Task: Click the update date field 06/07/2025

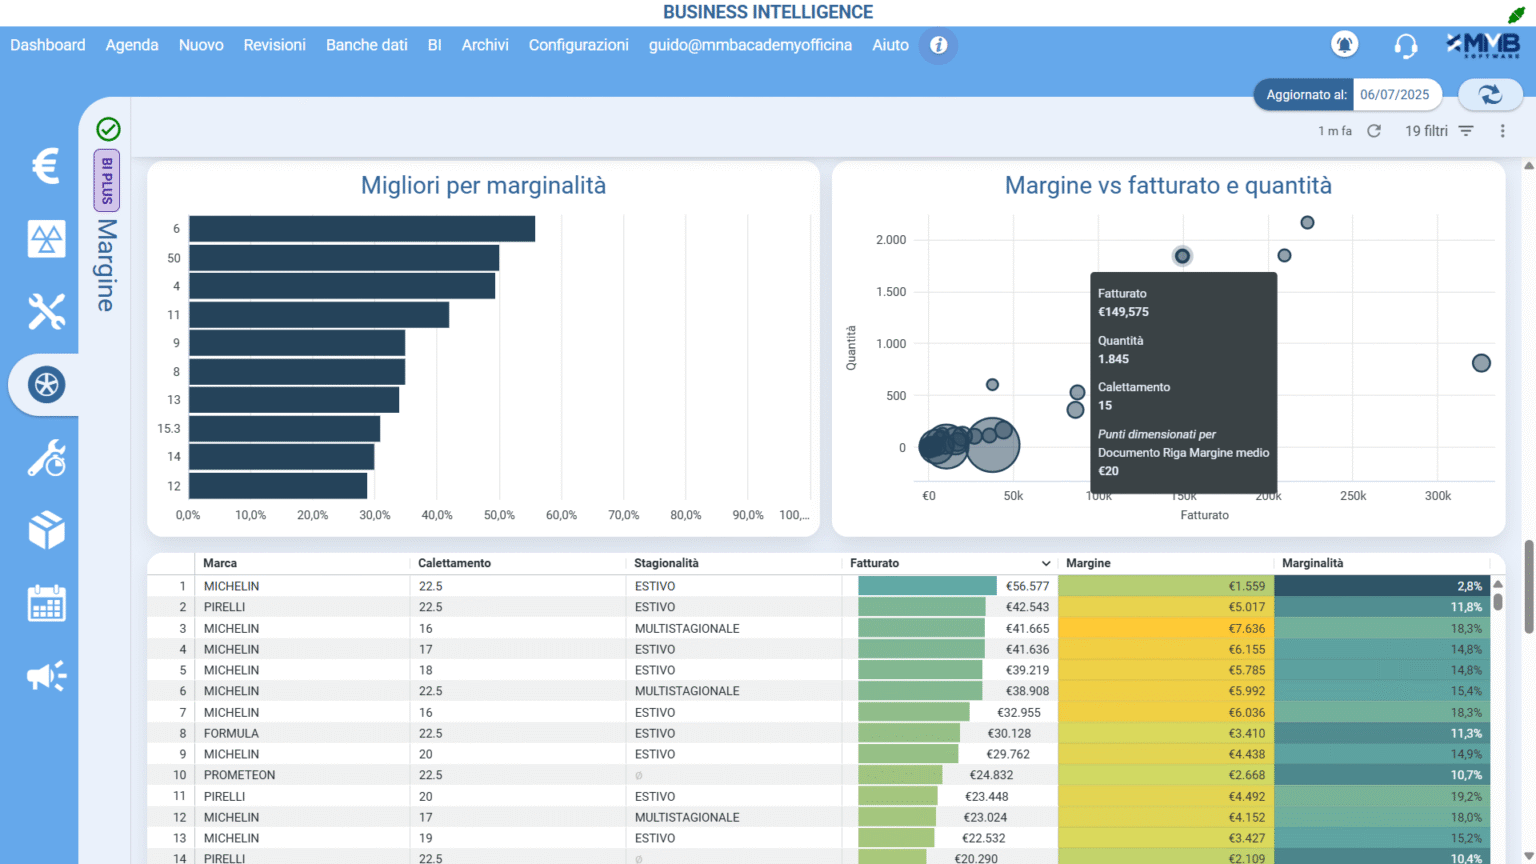Action: point(1394,95)
